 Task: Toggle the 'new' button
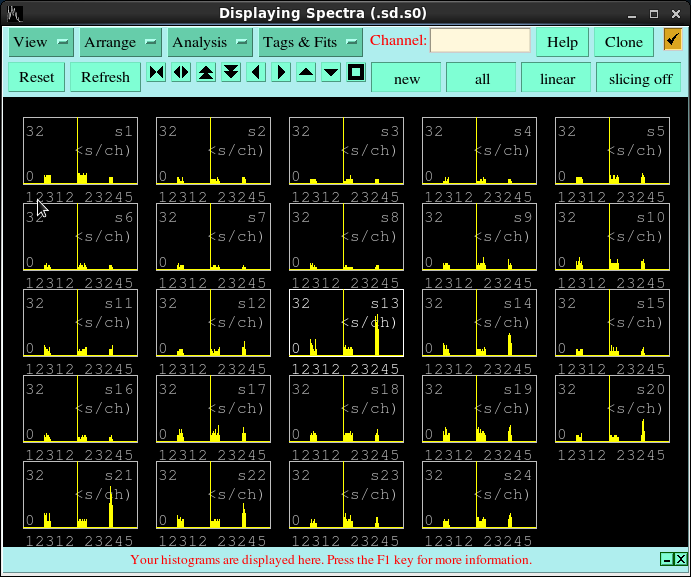click(x=406, y=79)
